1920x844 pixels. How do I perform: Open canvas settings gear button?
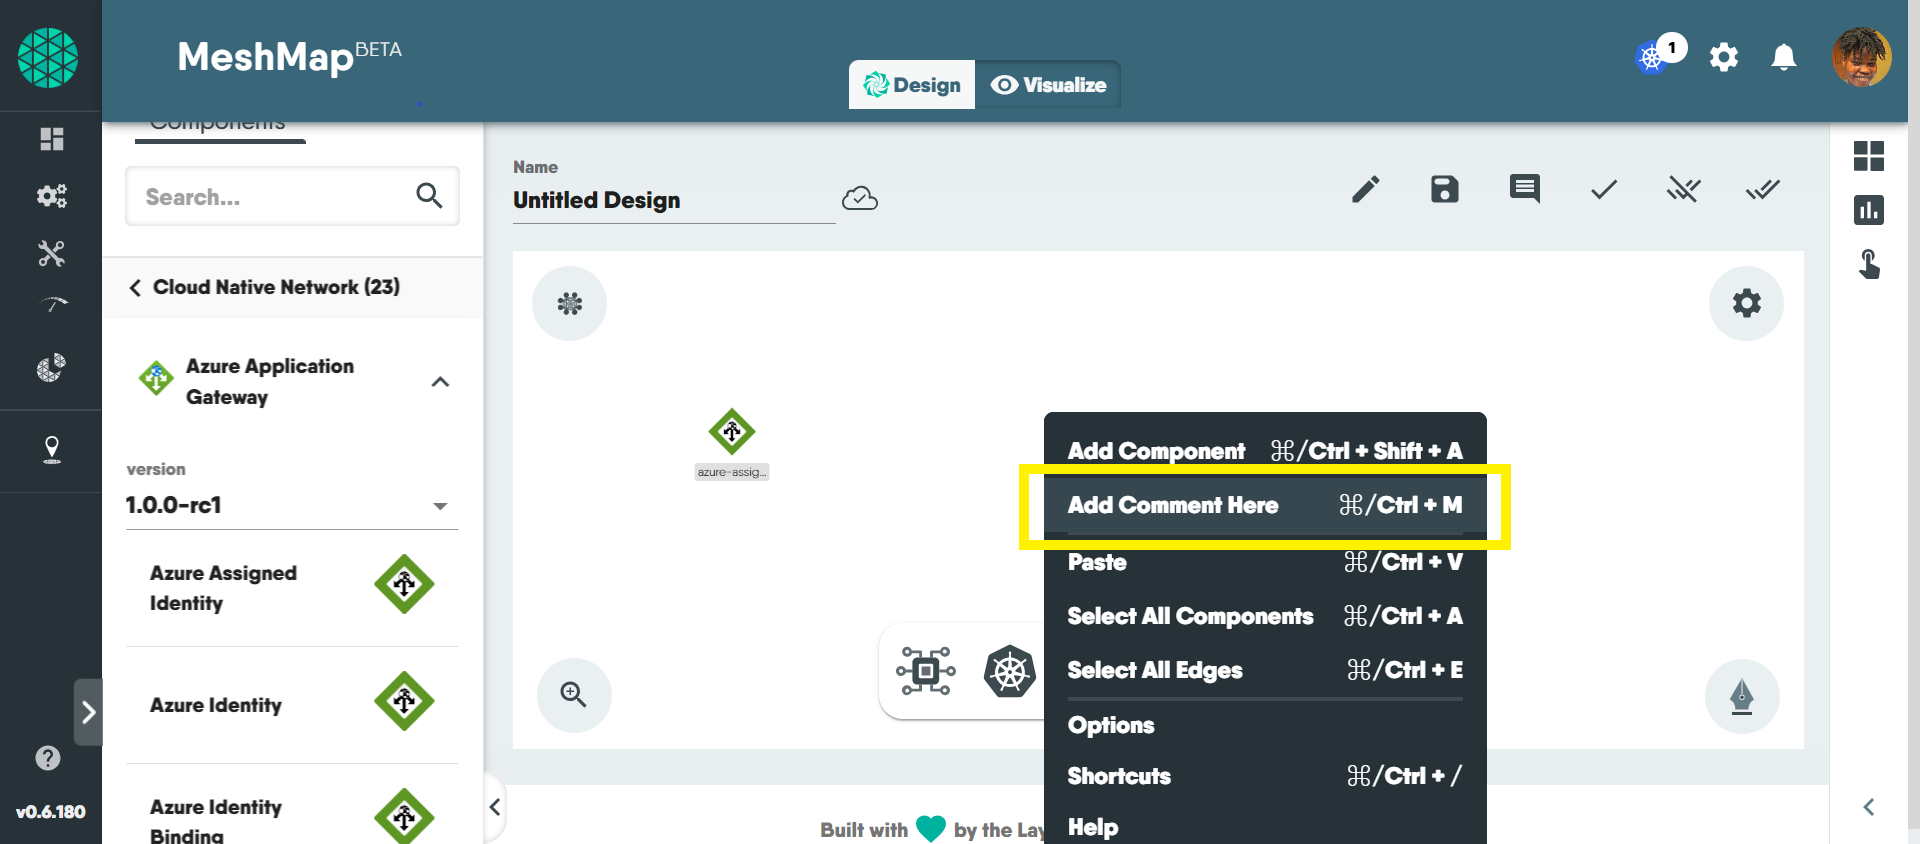pyautogui.click(x=1745, y=303)
